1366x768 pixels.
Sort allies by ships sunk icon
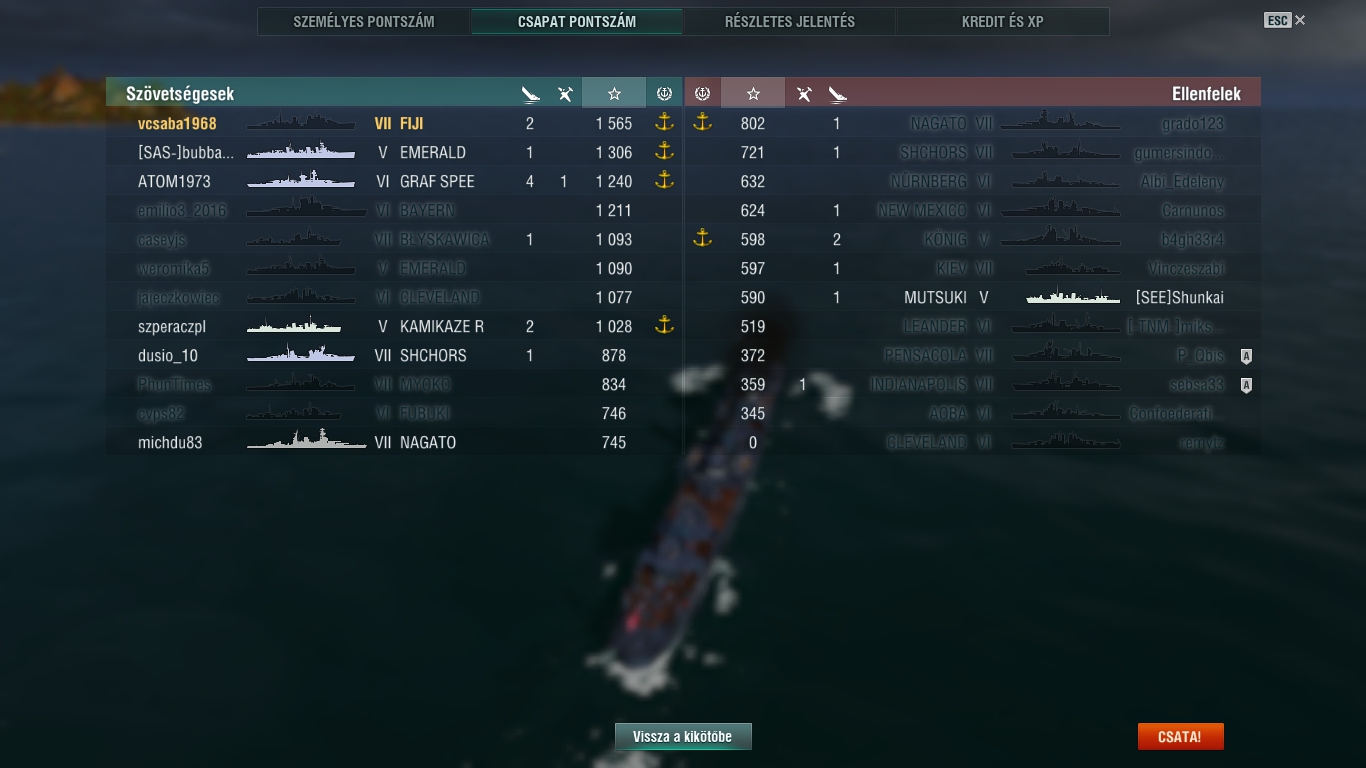coord(530,94)
